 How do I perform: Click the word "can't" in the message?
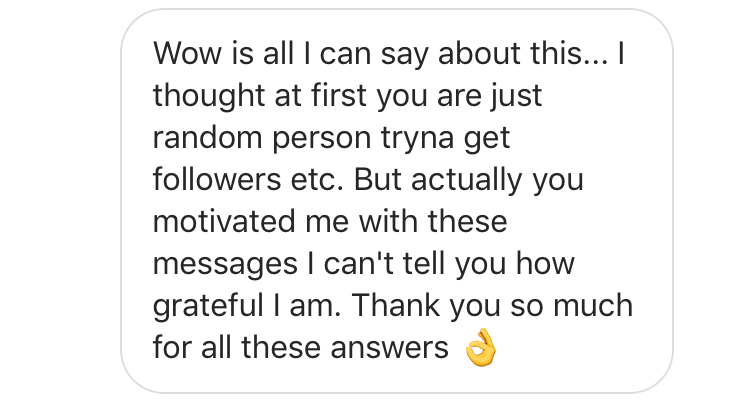tap(358, 264)
